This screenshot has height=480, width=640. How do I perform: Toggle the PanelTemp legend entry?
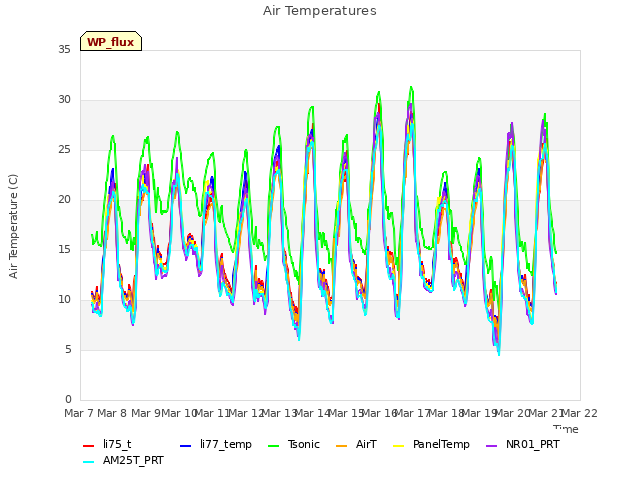(x=431, y=444)
